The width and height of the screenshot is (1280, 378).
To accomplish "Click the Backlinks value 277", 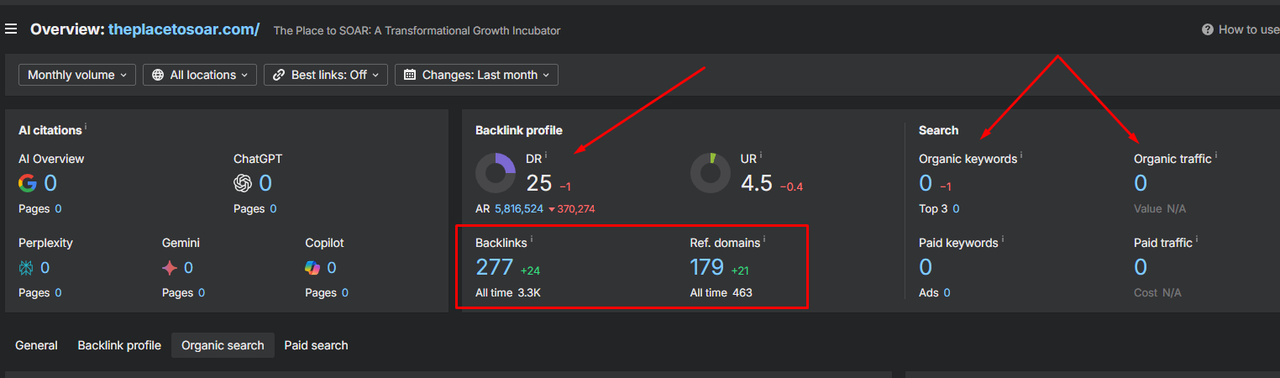I will pos(494,267).
